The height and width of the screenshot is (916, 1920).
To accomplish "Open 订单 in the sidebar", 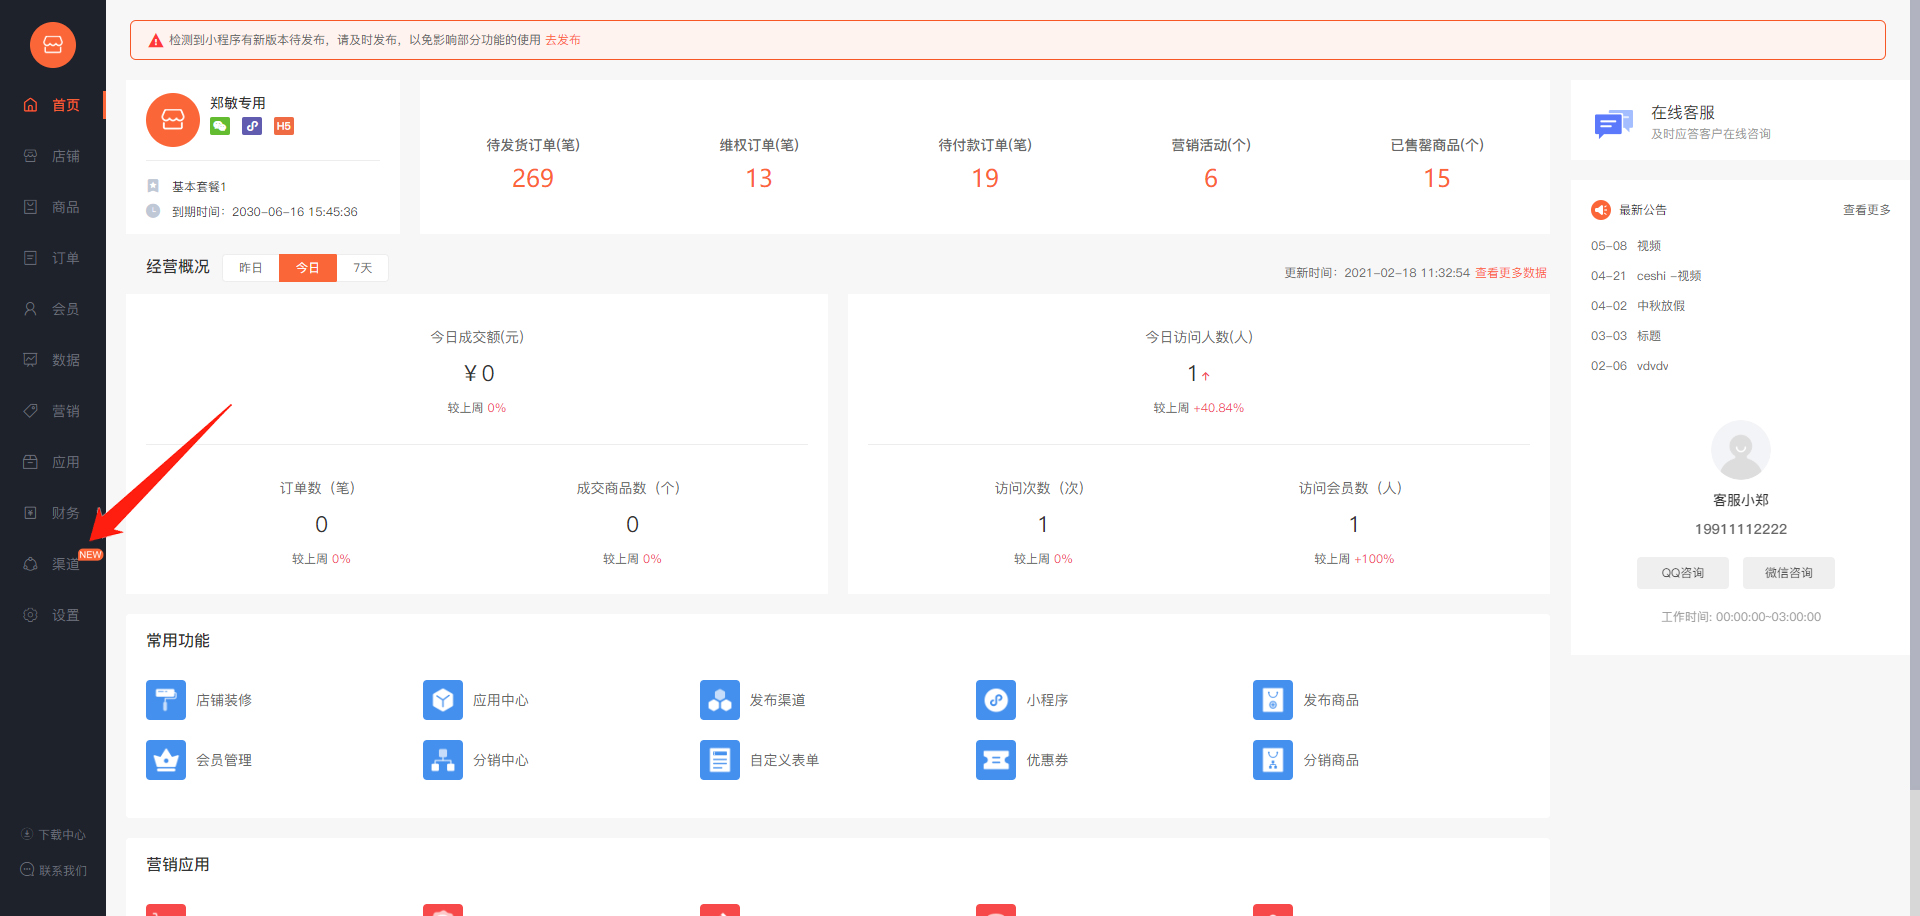I will (65, 258).
